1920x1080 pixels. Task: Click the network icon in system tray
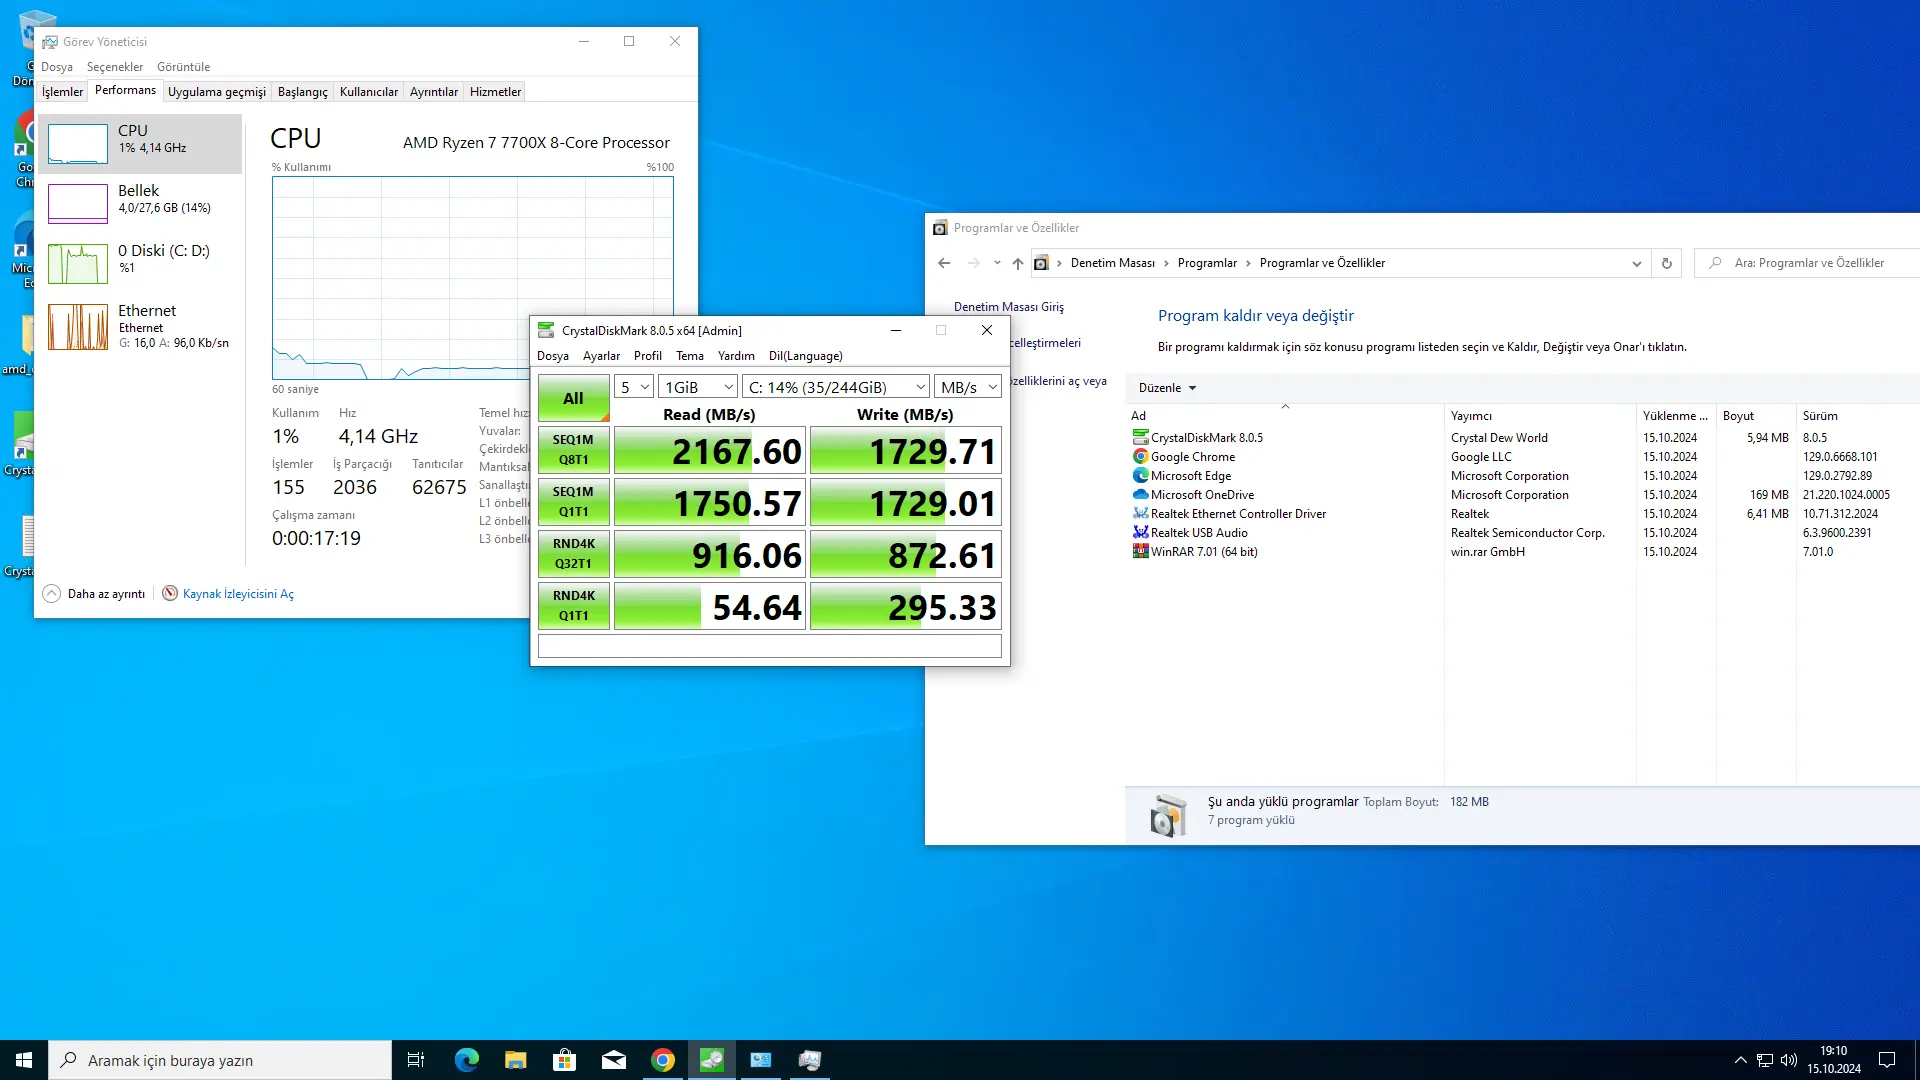point(1765,1060)
